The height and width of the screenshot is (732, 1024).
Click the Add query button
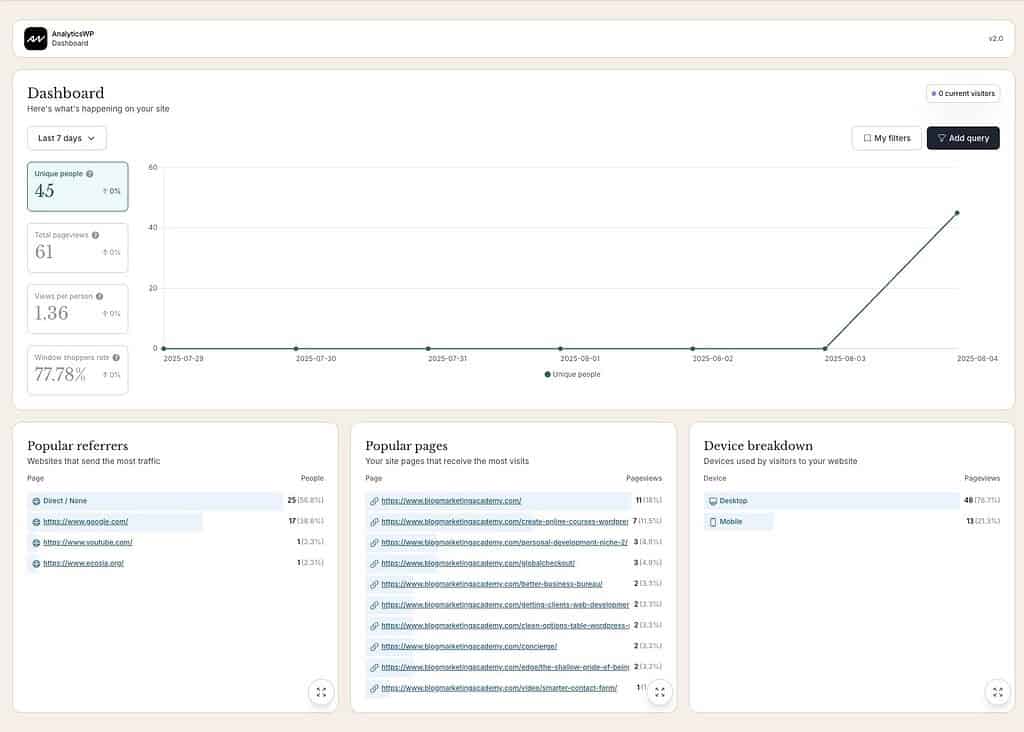[963, 138]
